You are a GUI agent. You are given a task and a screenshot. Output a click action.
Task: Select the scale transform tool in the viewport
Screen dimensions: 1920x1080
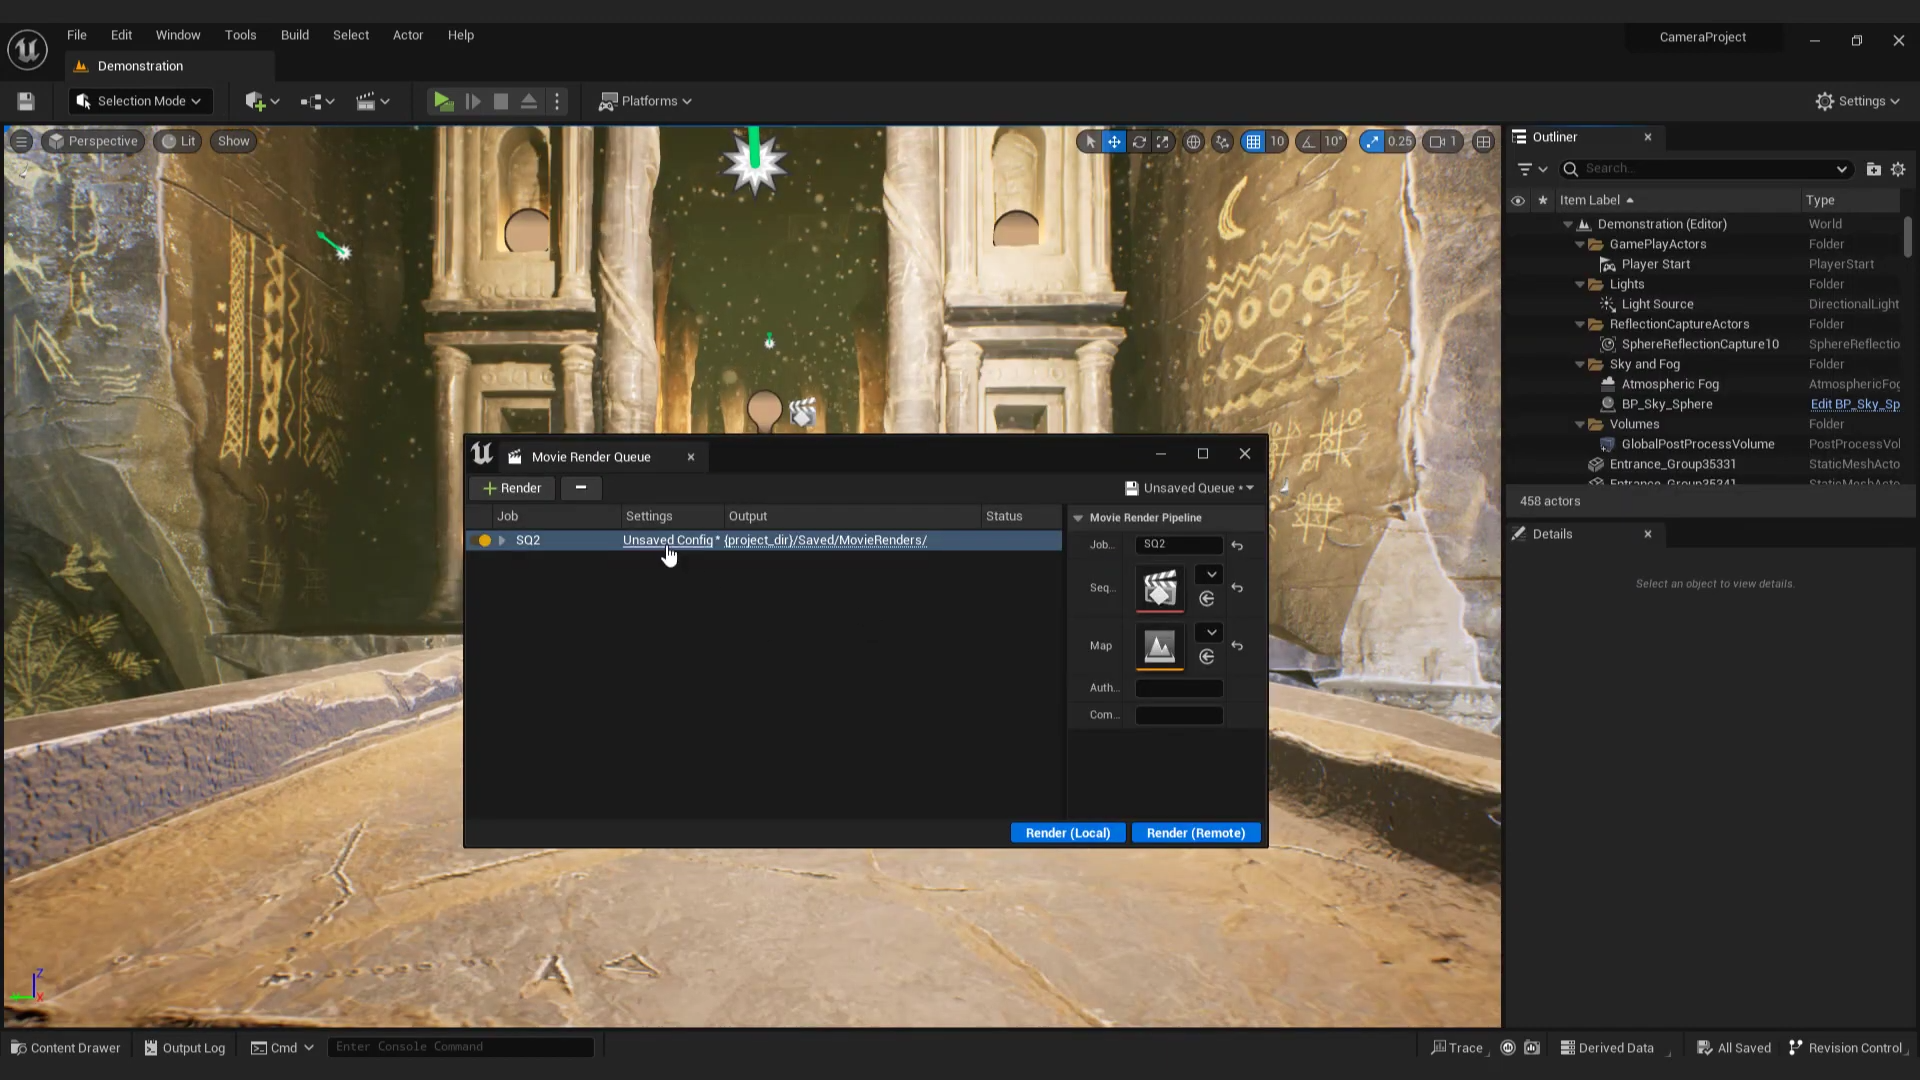pos(1162,142)
